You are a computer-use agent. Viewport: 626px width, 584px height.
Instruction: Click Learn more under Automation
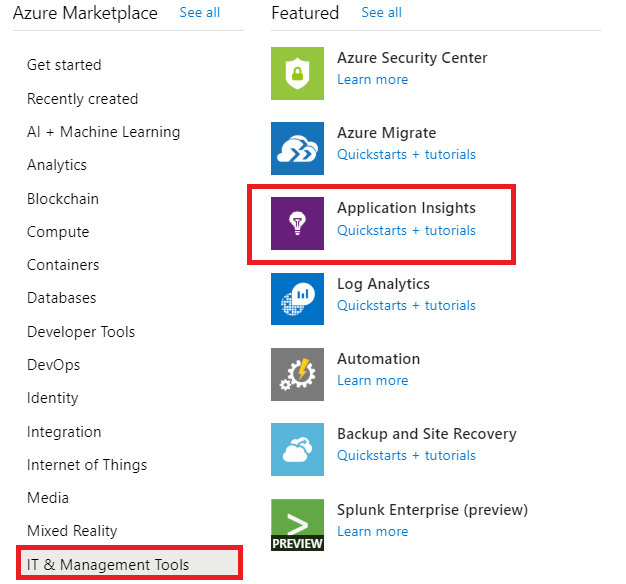click(372, 381)
